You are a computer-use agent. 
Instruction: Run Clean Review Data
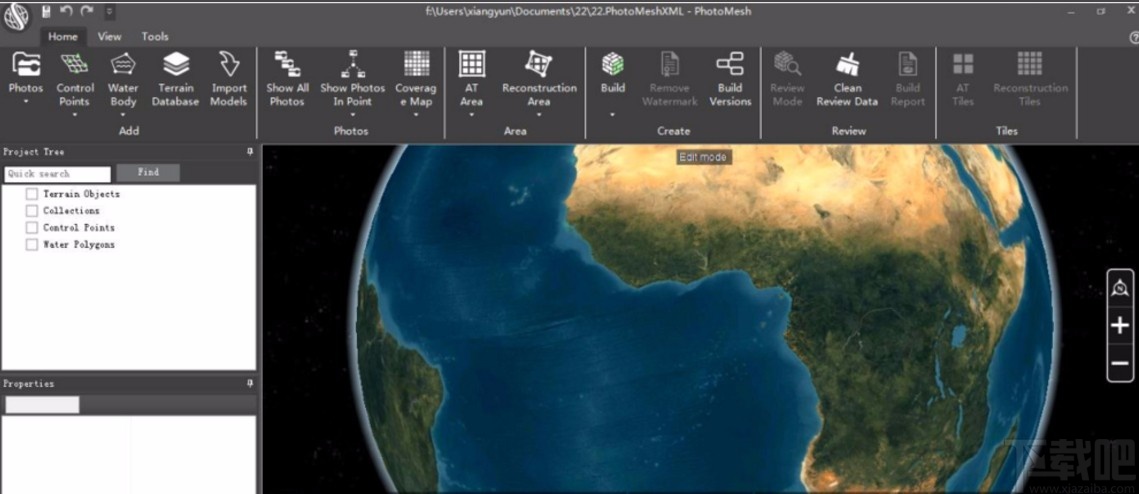pos(848,78)
